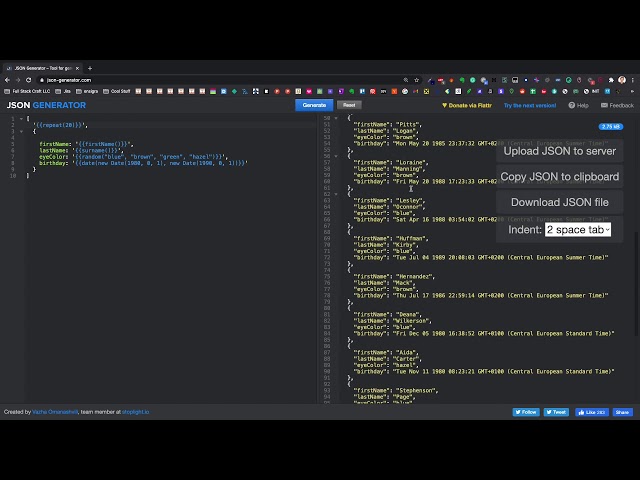Screen dimensions: 640x480
Task: Switch to the JSON Generator browser tab
Action: tap(42, 68)
